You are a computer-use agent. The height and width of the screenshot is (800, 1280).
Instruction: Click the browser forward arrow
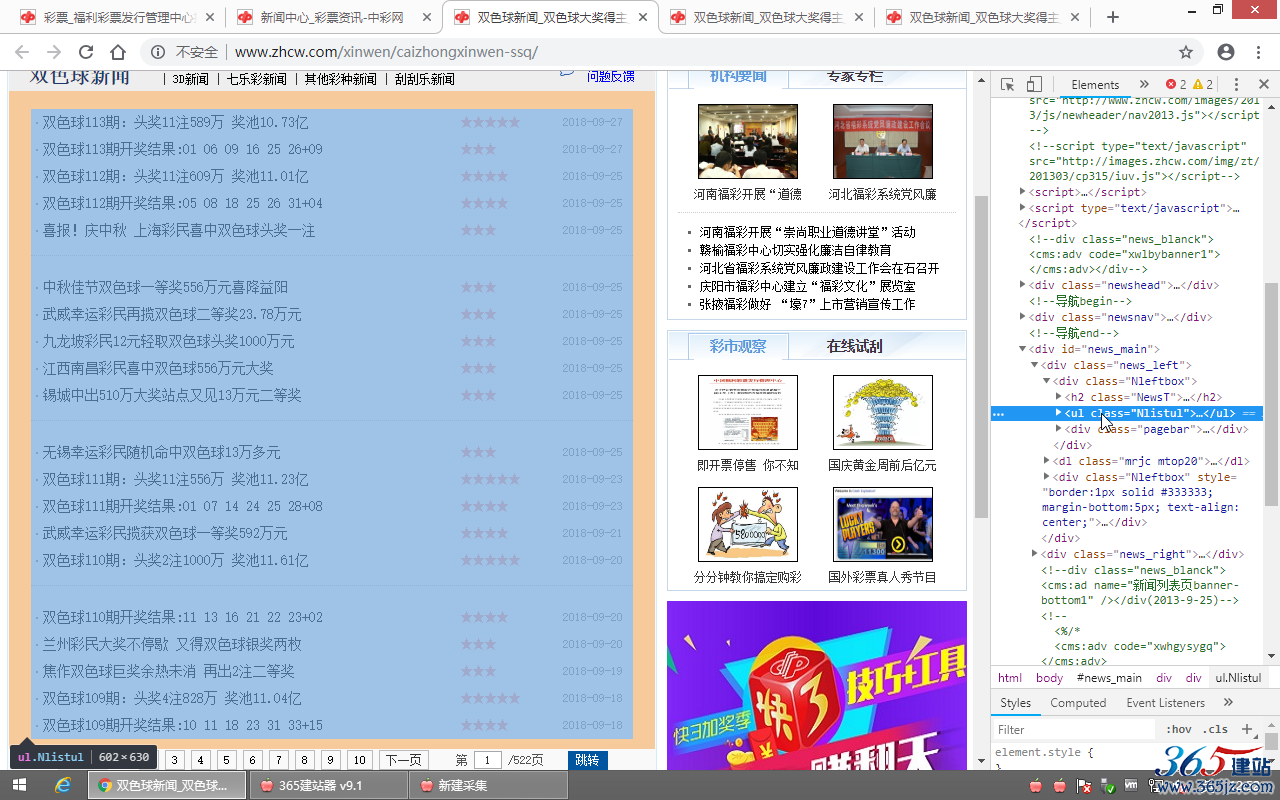(x=54, y=52)
